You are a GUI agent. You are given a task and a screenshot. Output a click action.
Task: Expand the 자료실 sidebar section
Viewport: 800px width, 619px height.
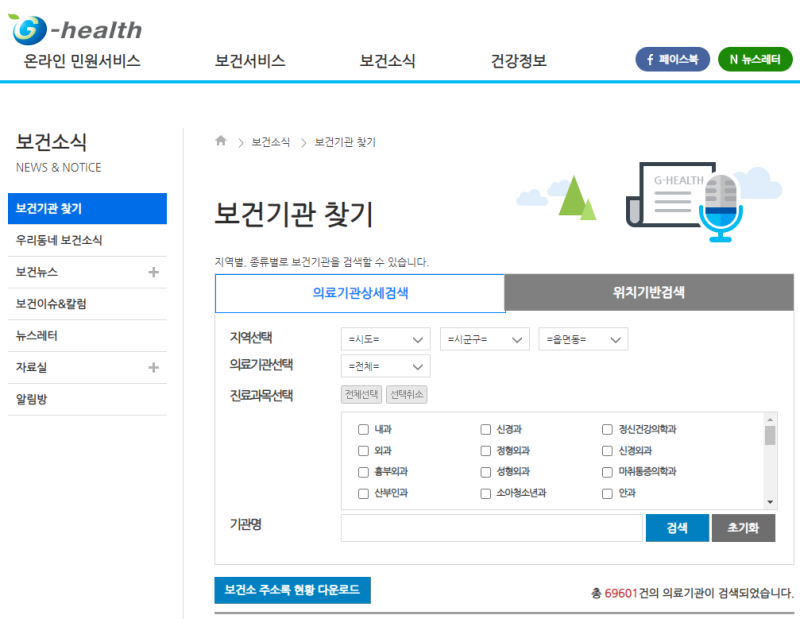pyautogui.click(x=155, y=367)
